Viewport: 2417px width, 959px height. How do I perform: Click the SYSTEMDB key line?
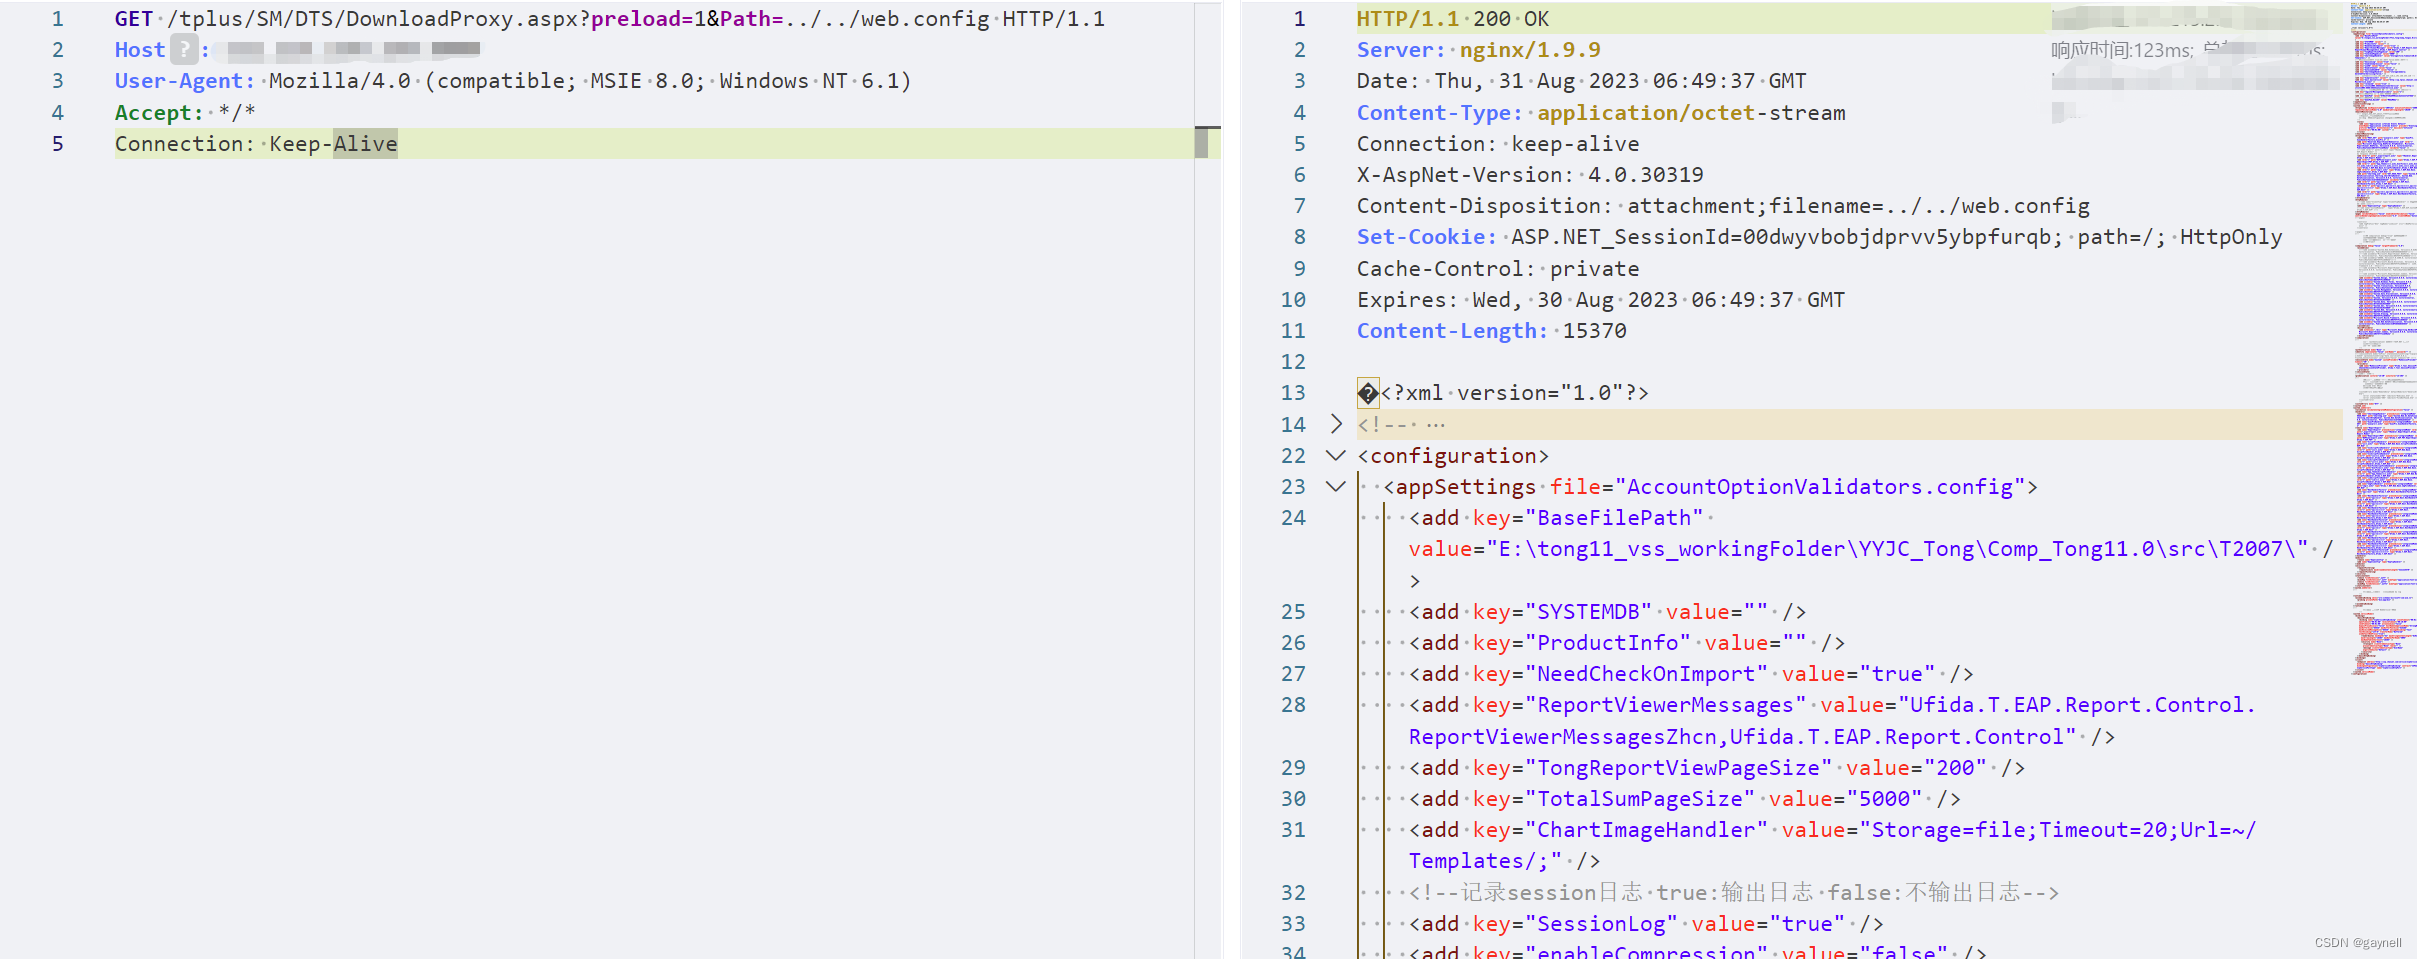tap(1608, 612)
